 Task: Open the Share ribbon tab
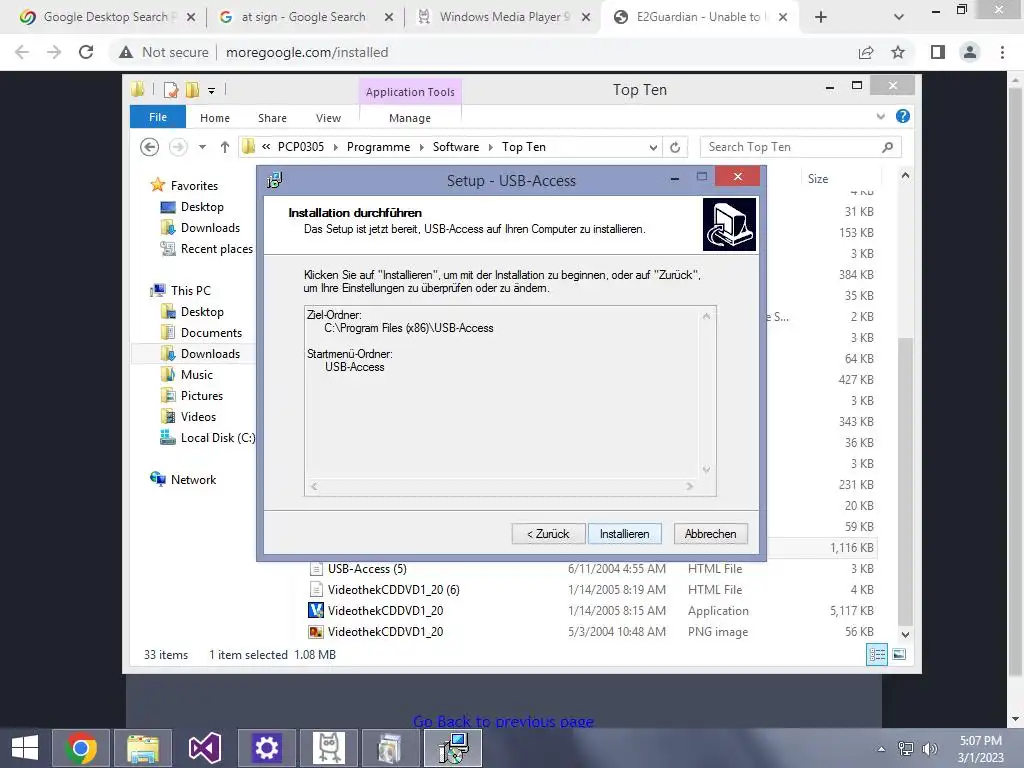(x=272, y=118)
